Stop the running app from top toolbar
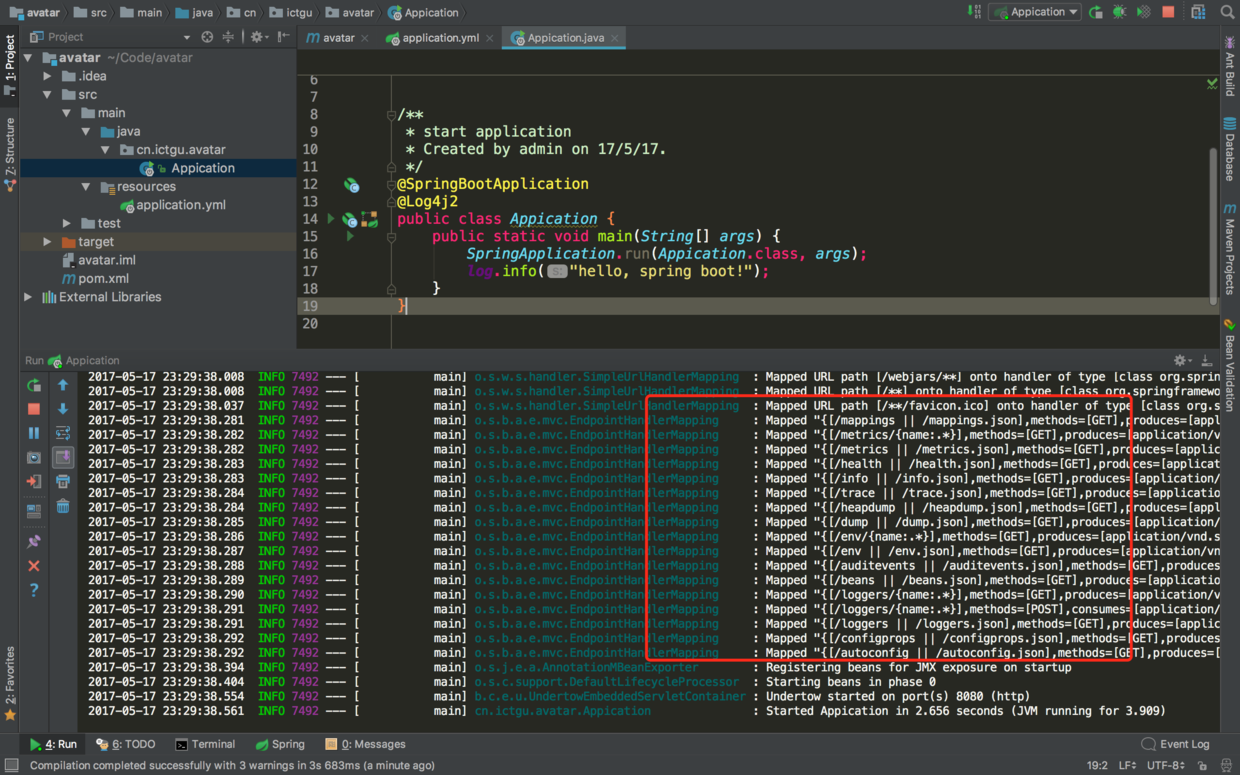This screenshot has width=1240, height=775. (1168, 12)
